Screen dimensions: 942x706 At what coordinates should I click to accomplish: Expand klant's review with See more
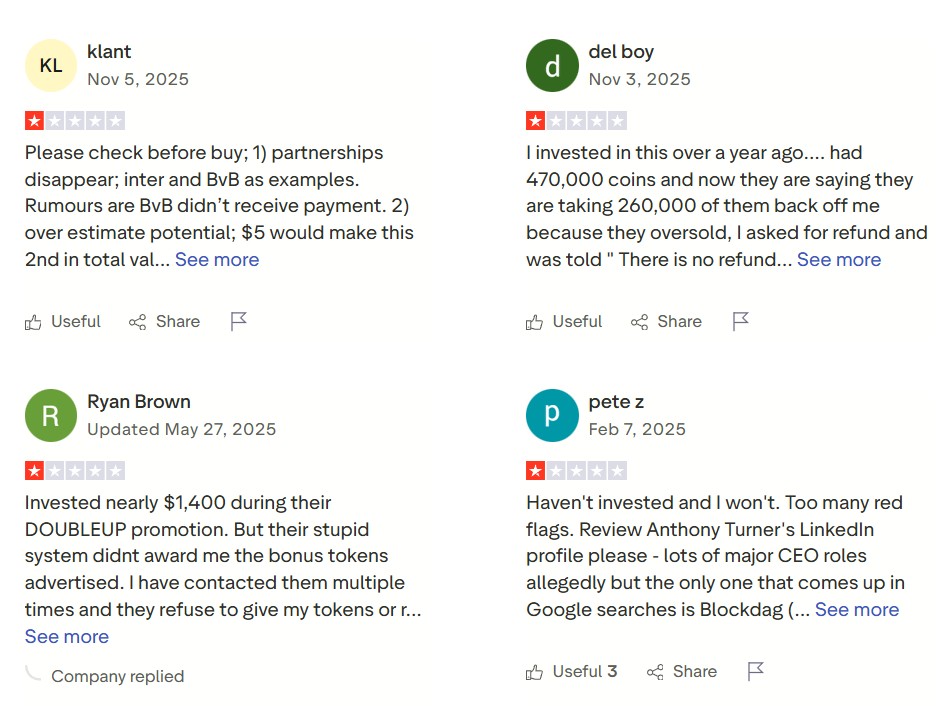[217, 259]
